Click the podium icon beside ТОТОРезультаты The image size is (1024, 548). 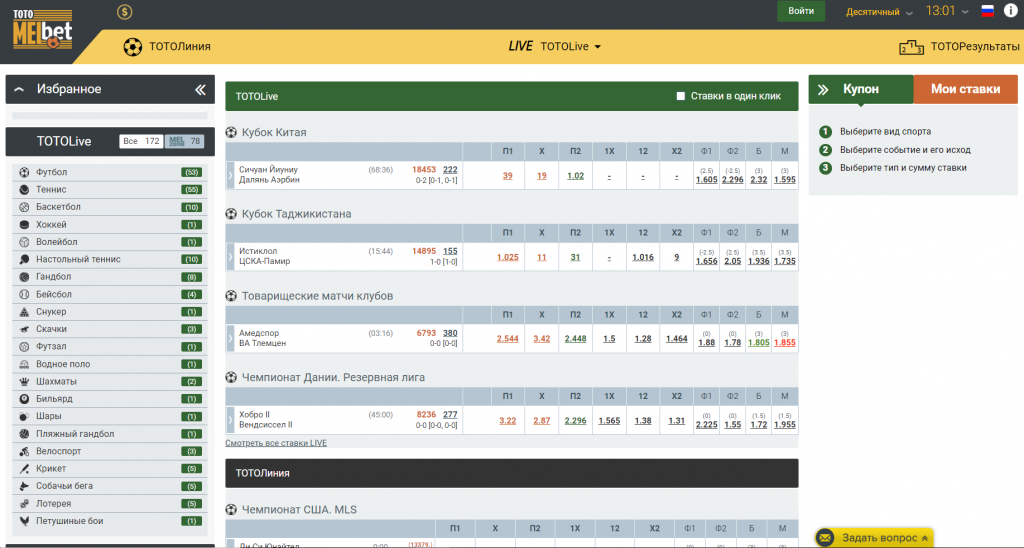[x=911, y=46]
